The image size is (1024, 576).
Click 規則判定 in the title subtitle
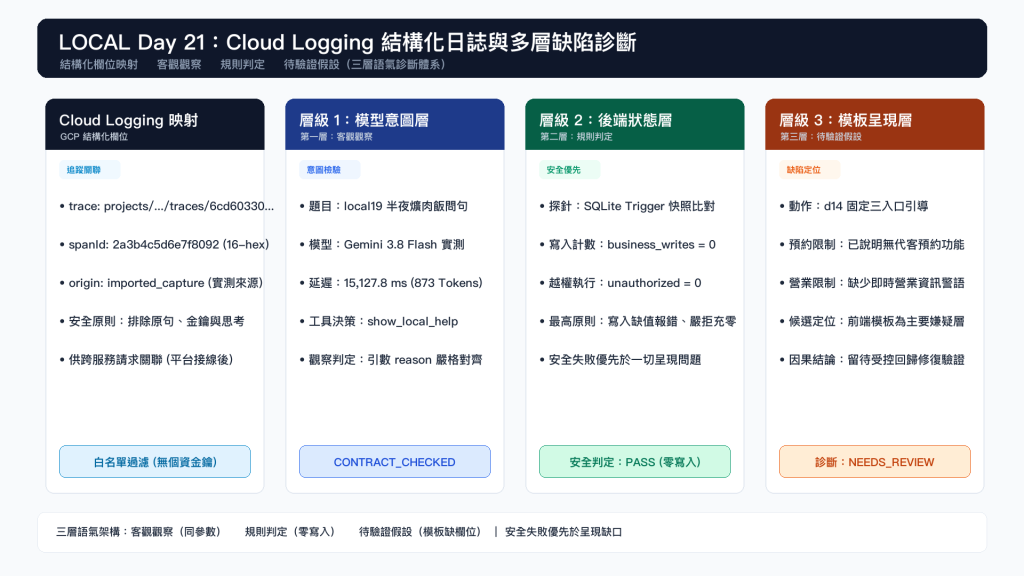click(242, 65)
